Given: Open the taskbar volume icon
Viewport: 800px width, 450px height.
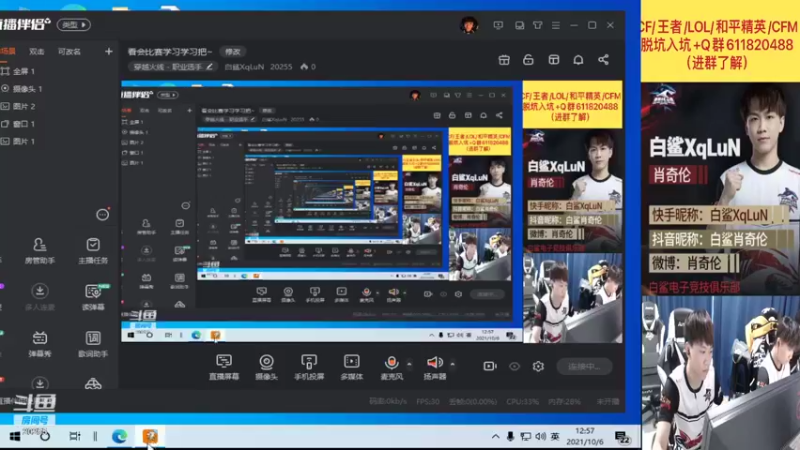Looking at the screenshot, I should (x=541, y=437).
